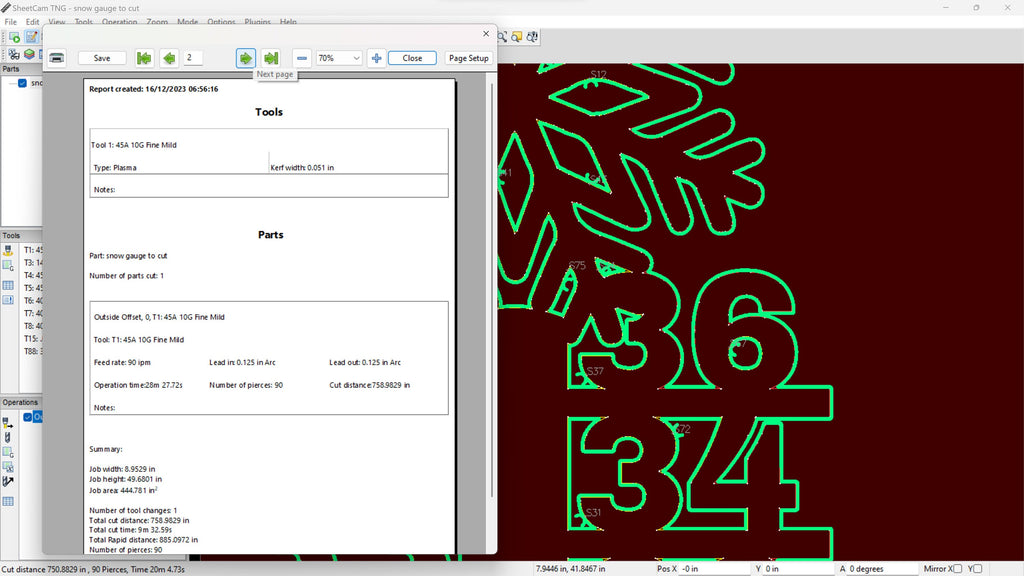Click the new drill operation icon
This screenshot has height=576, width=1024.
pos(8,438)
